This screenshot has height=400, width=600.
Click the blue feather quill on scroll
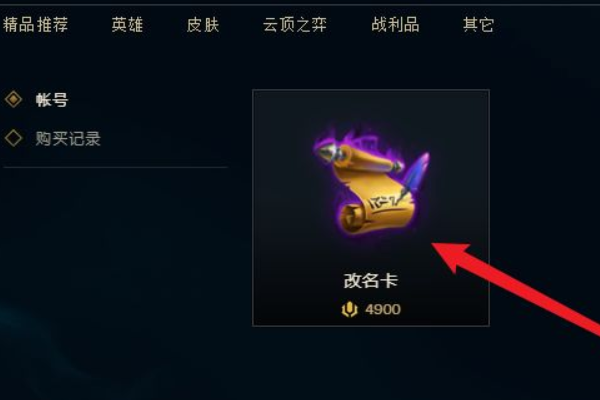(x=416, y=174)
